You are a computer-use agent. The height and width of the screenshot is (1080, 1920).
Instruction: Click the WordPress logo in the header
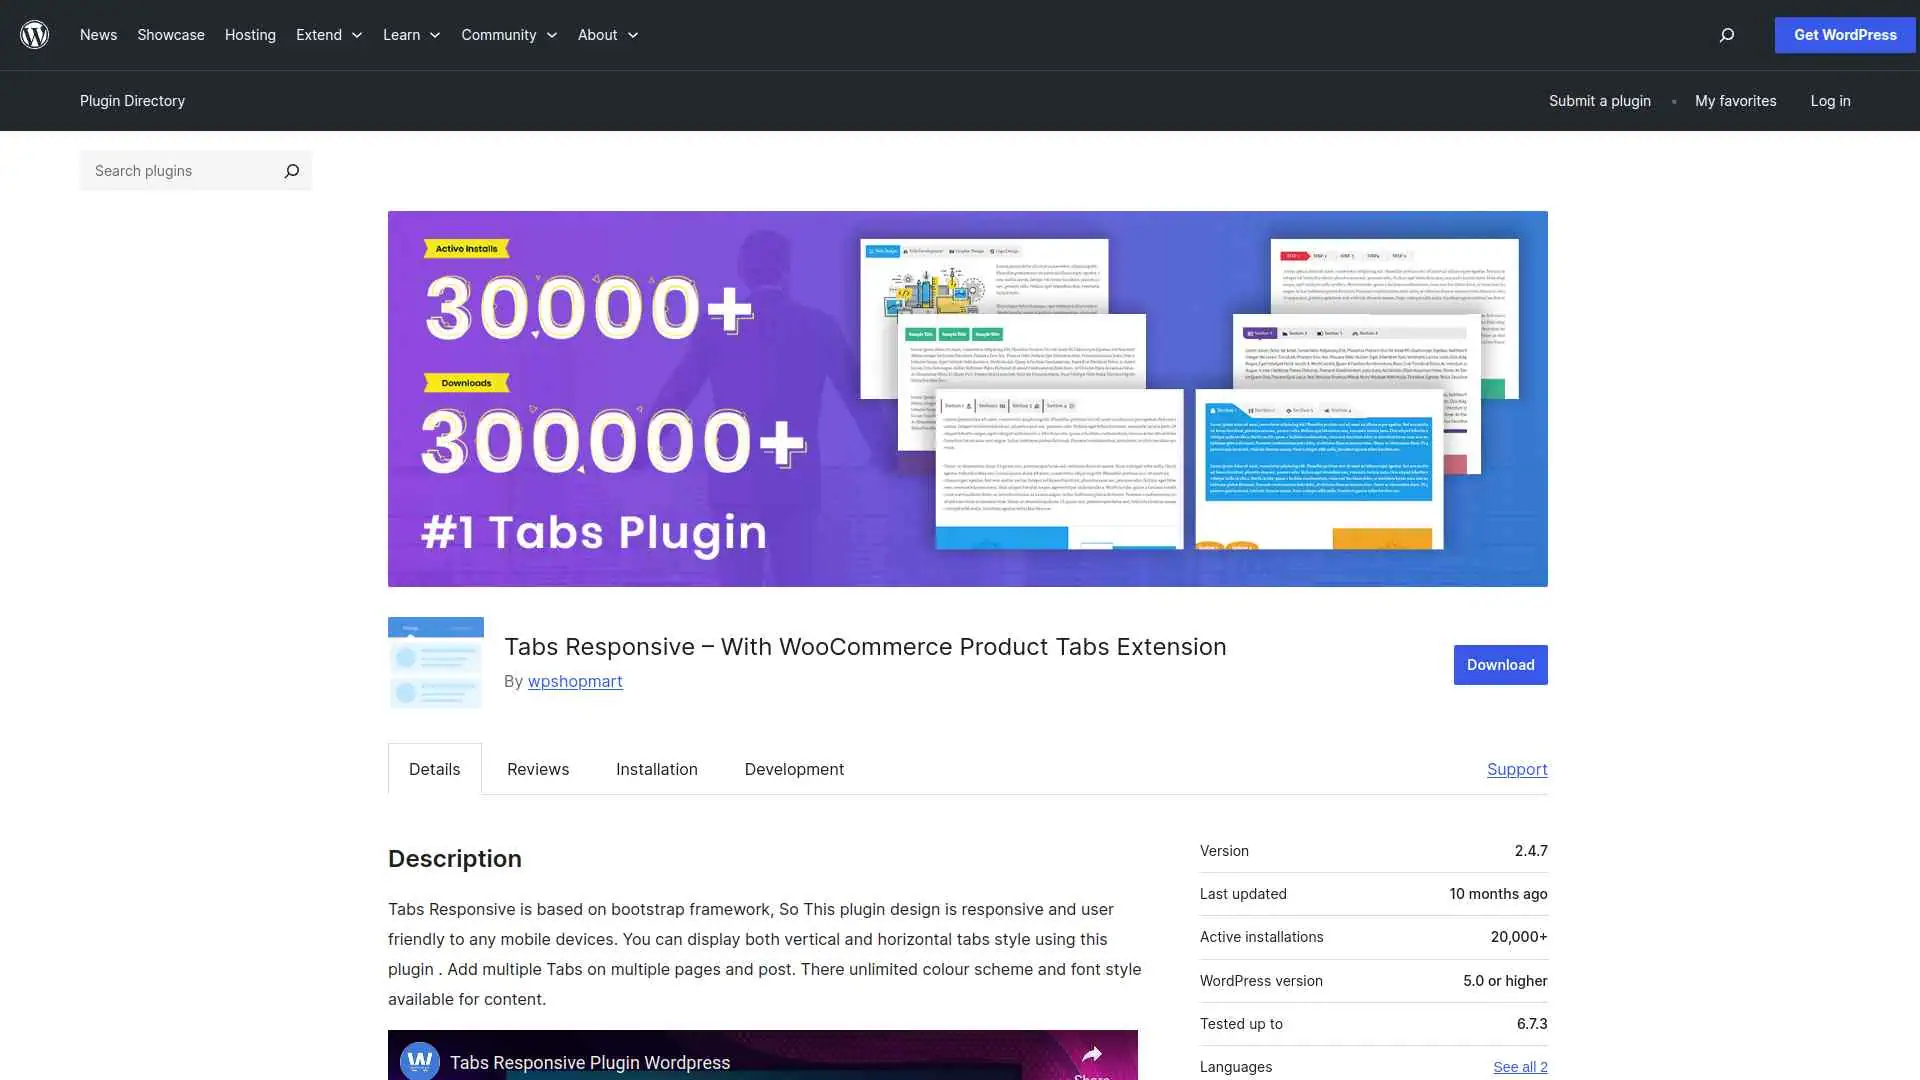tap(34, 34)
